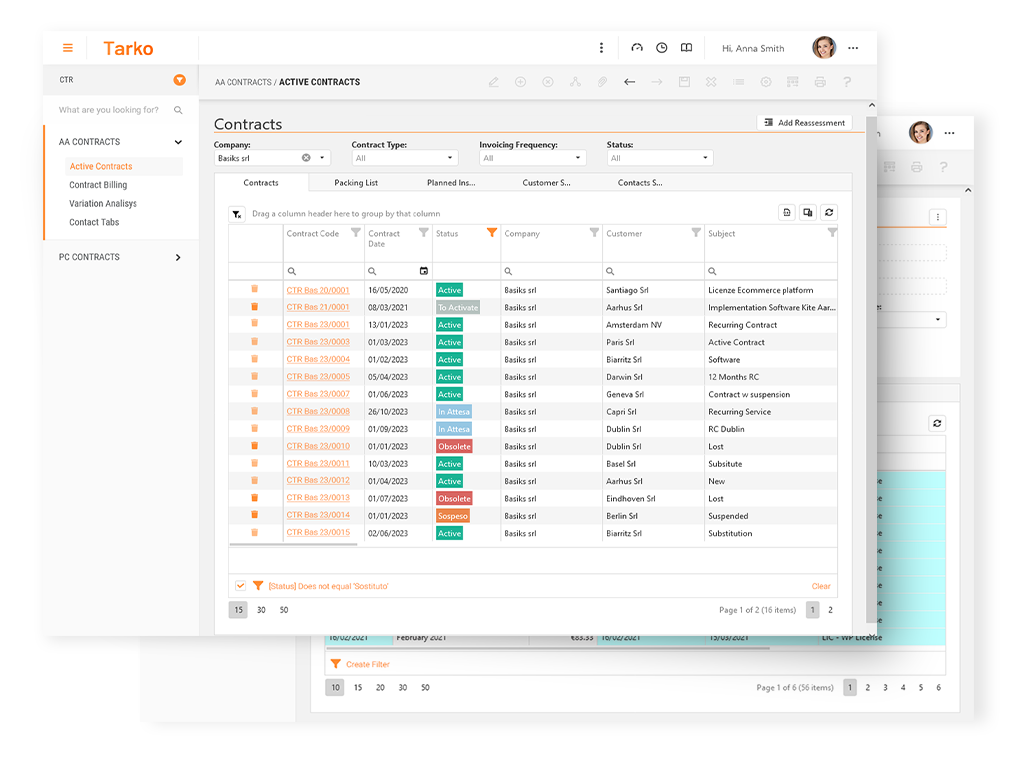Set page size to 30 rows
The height and width of the screenshot is (780, 1024).
[x=261, y=610]
